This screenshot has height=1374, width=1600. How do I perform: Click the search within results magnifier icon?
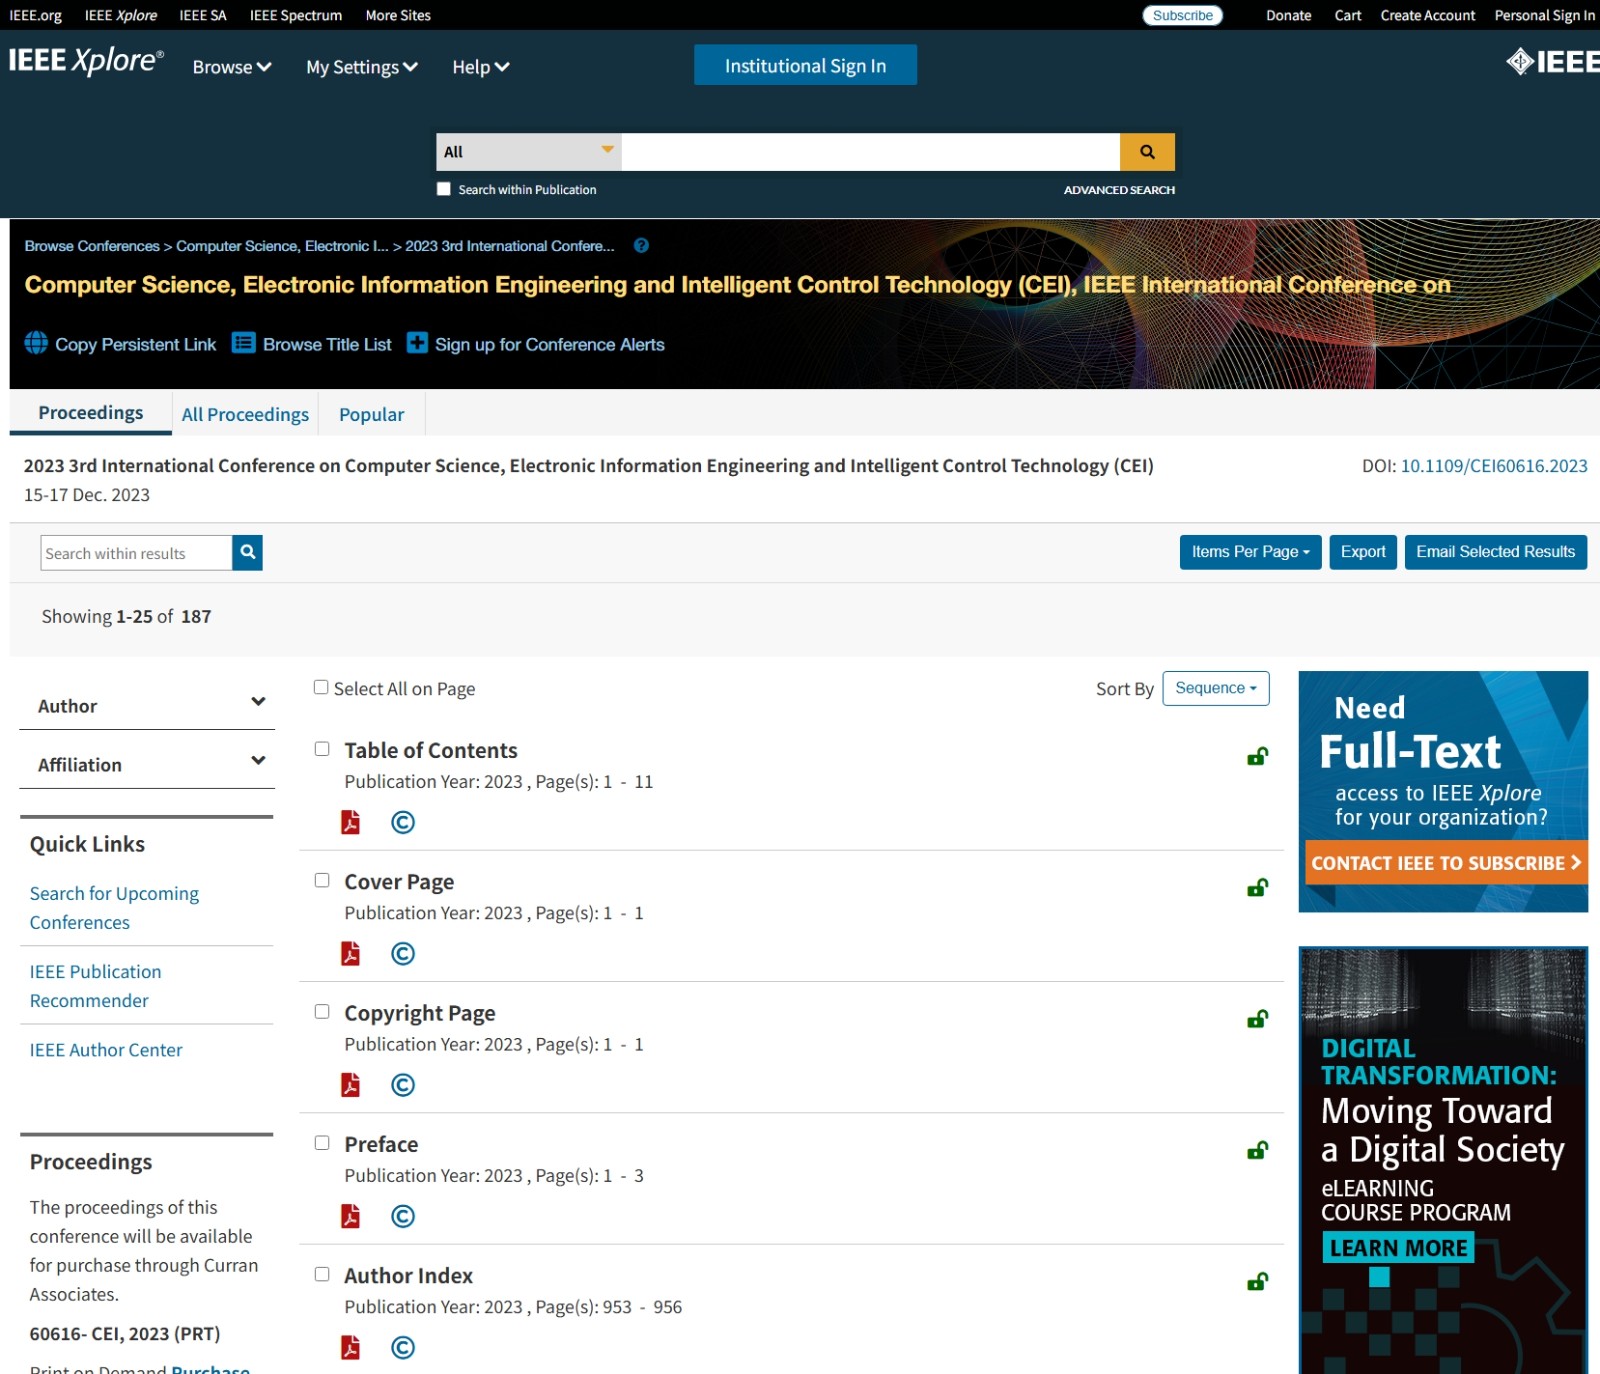tap(247, 552)
